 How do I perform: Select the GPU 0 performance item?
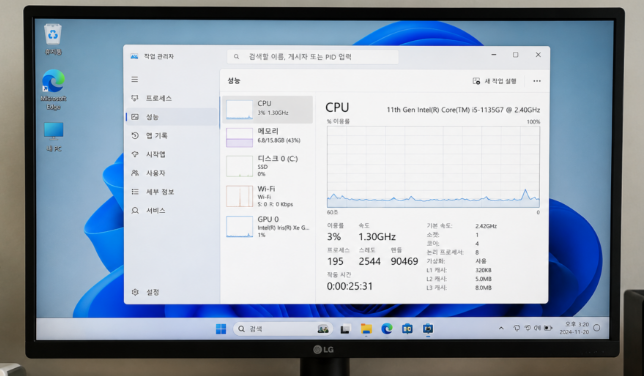(267, 227)
